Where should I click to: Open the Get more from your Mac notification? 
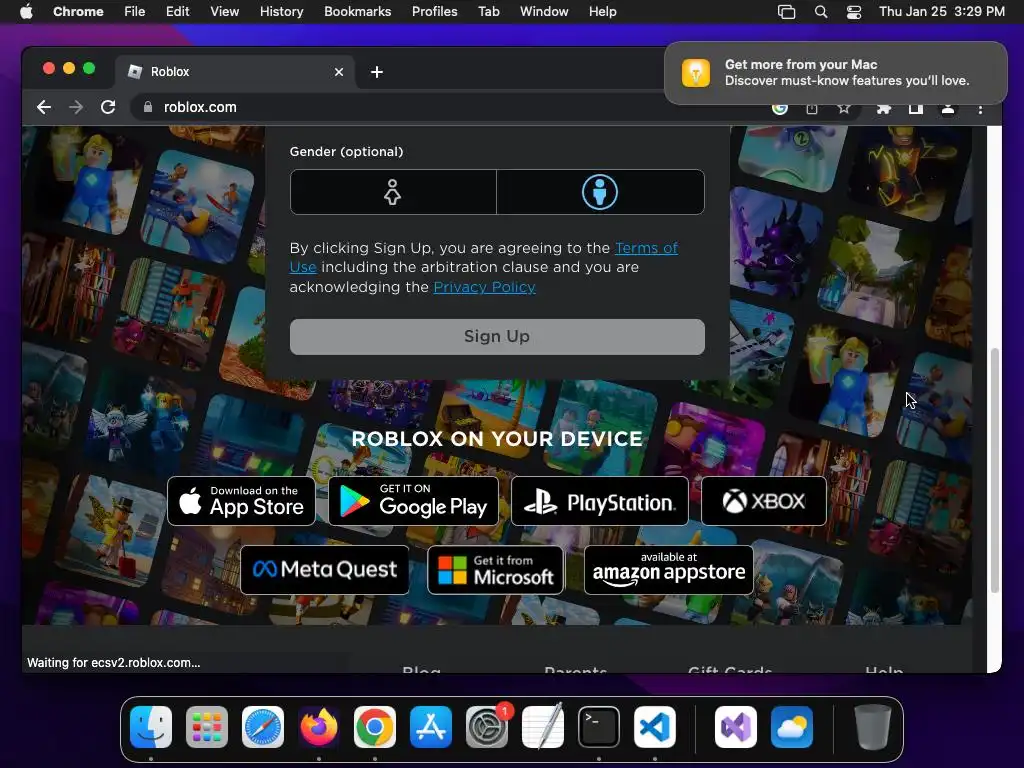click(836, 72)
